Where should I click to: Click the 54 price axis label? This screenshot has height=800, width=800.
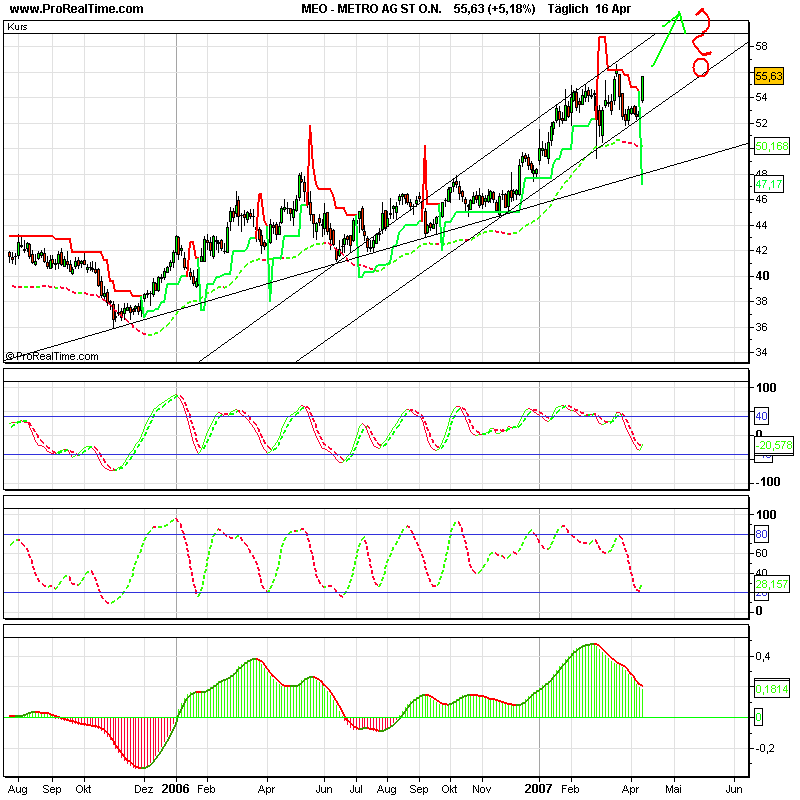[761, 97]
